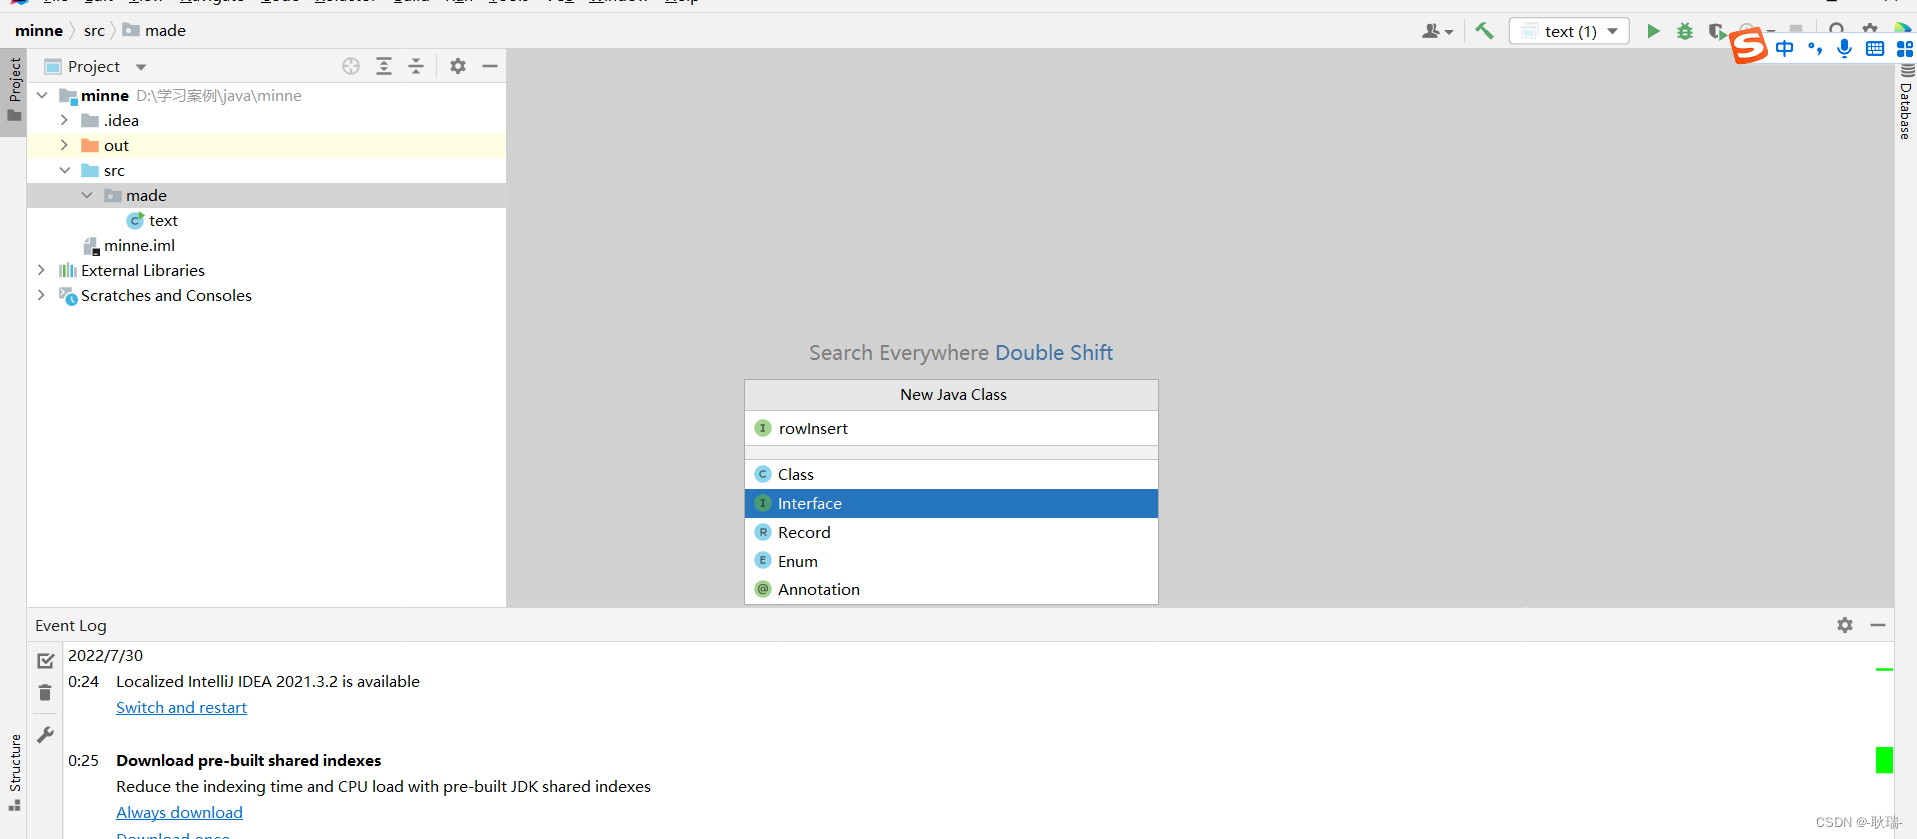Open the user account icon in toolbar
The width and height of the screenshot is (1917, 839).
[1437, 31]
